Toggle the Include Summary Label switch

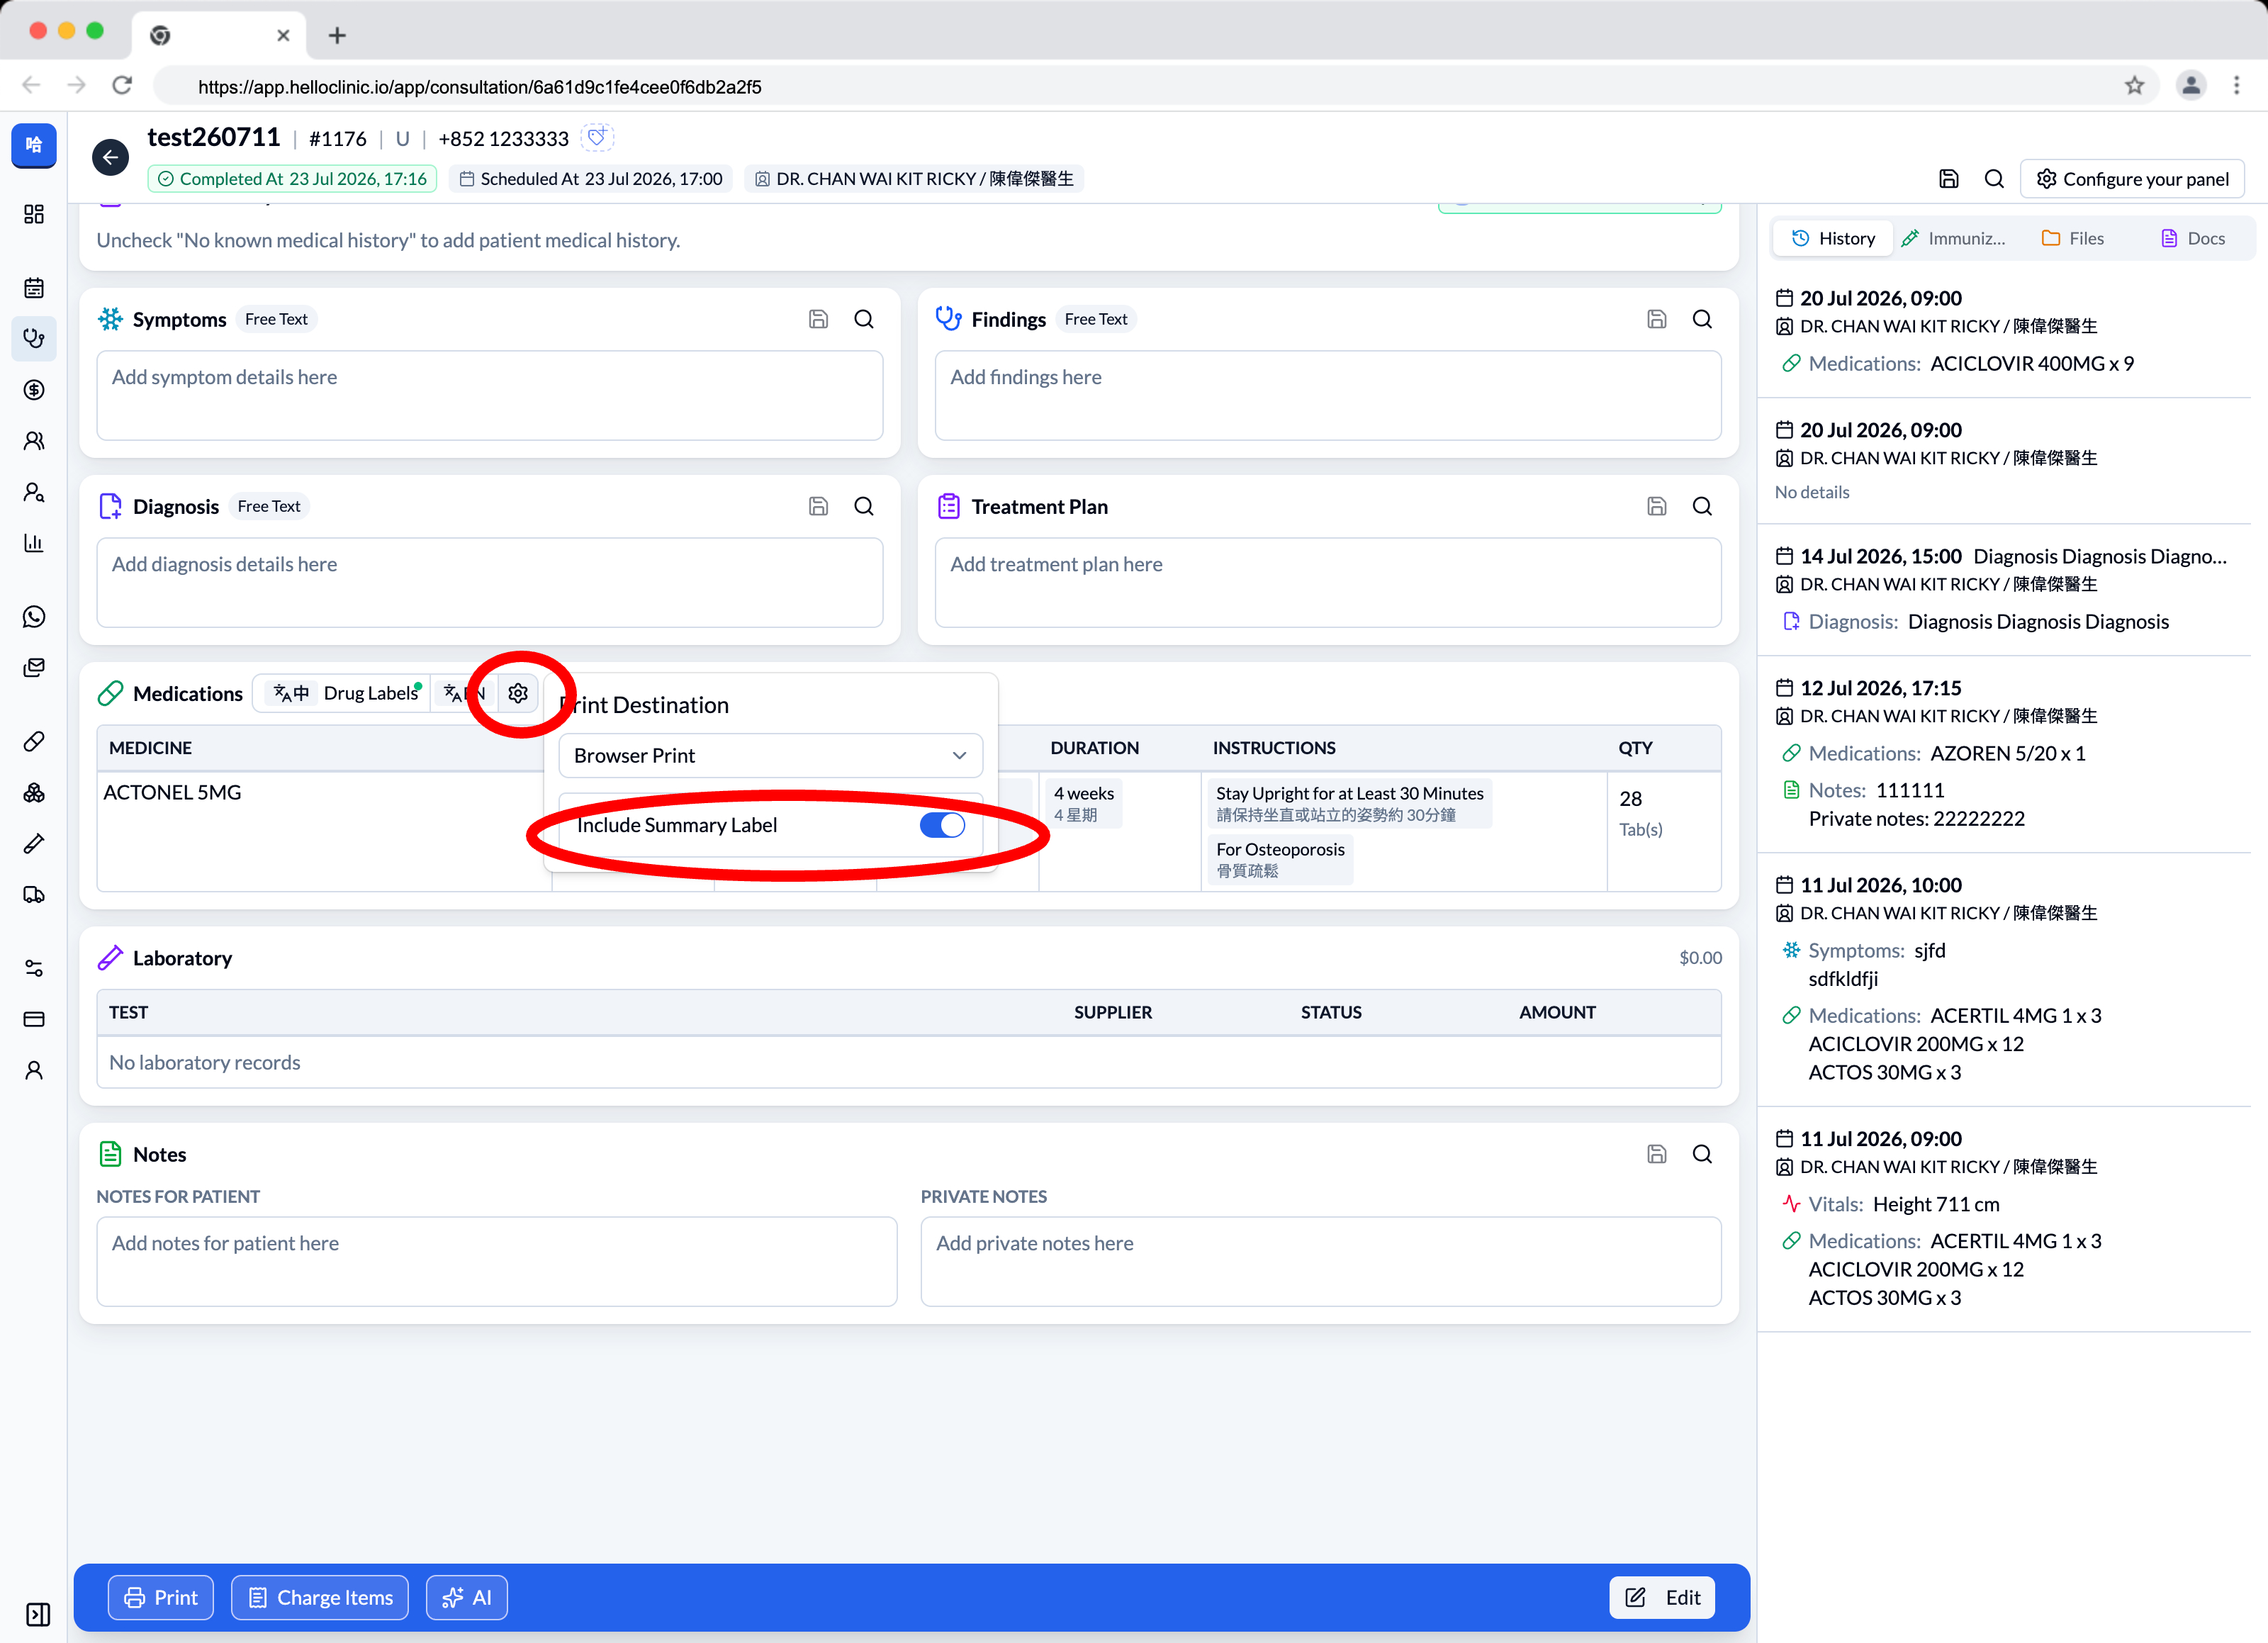(x=942, y=825)
